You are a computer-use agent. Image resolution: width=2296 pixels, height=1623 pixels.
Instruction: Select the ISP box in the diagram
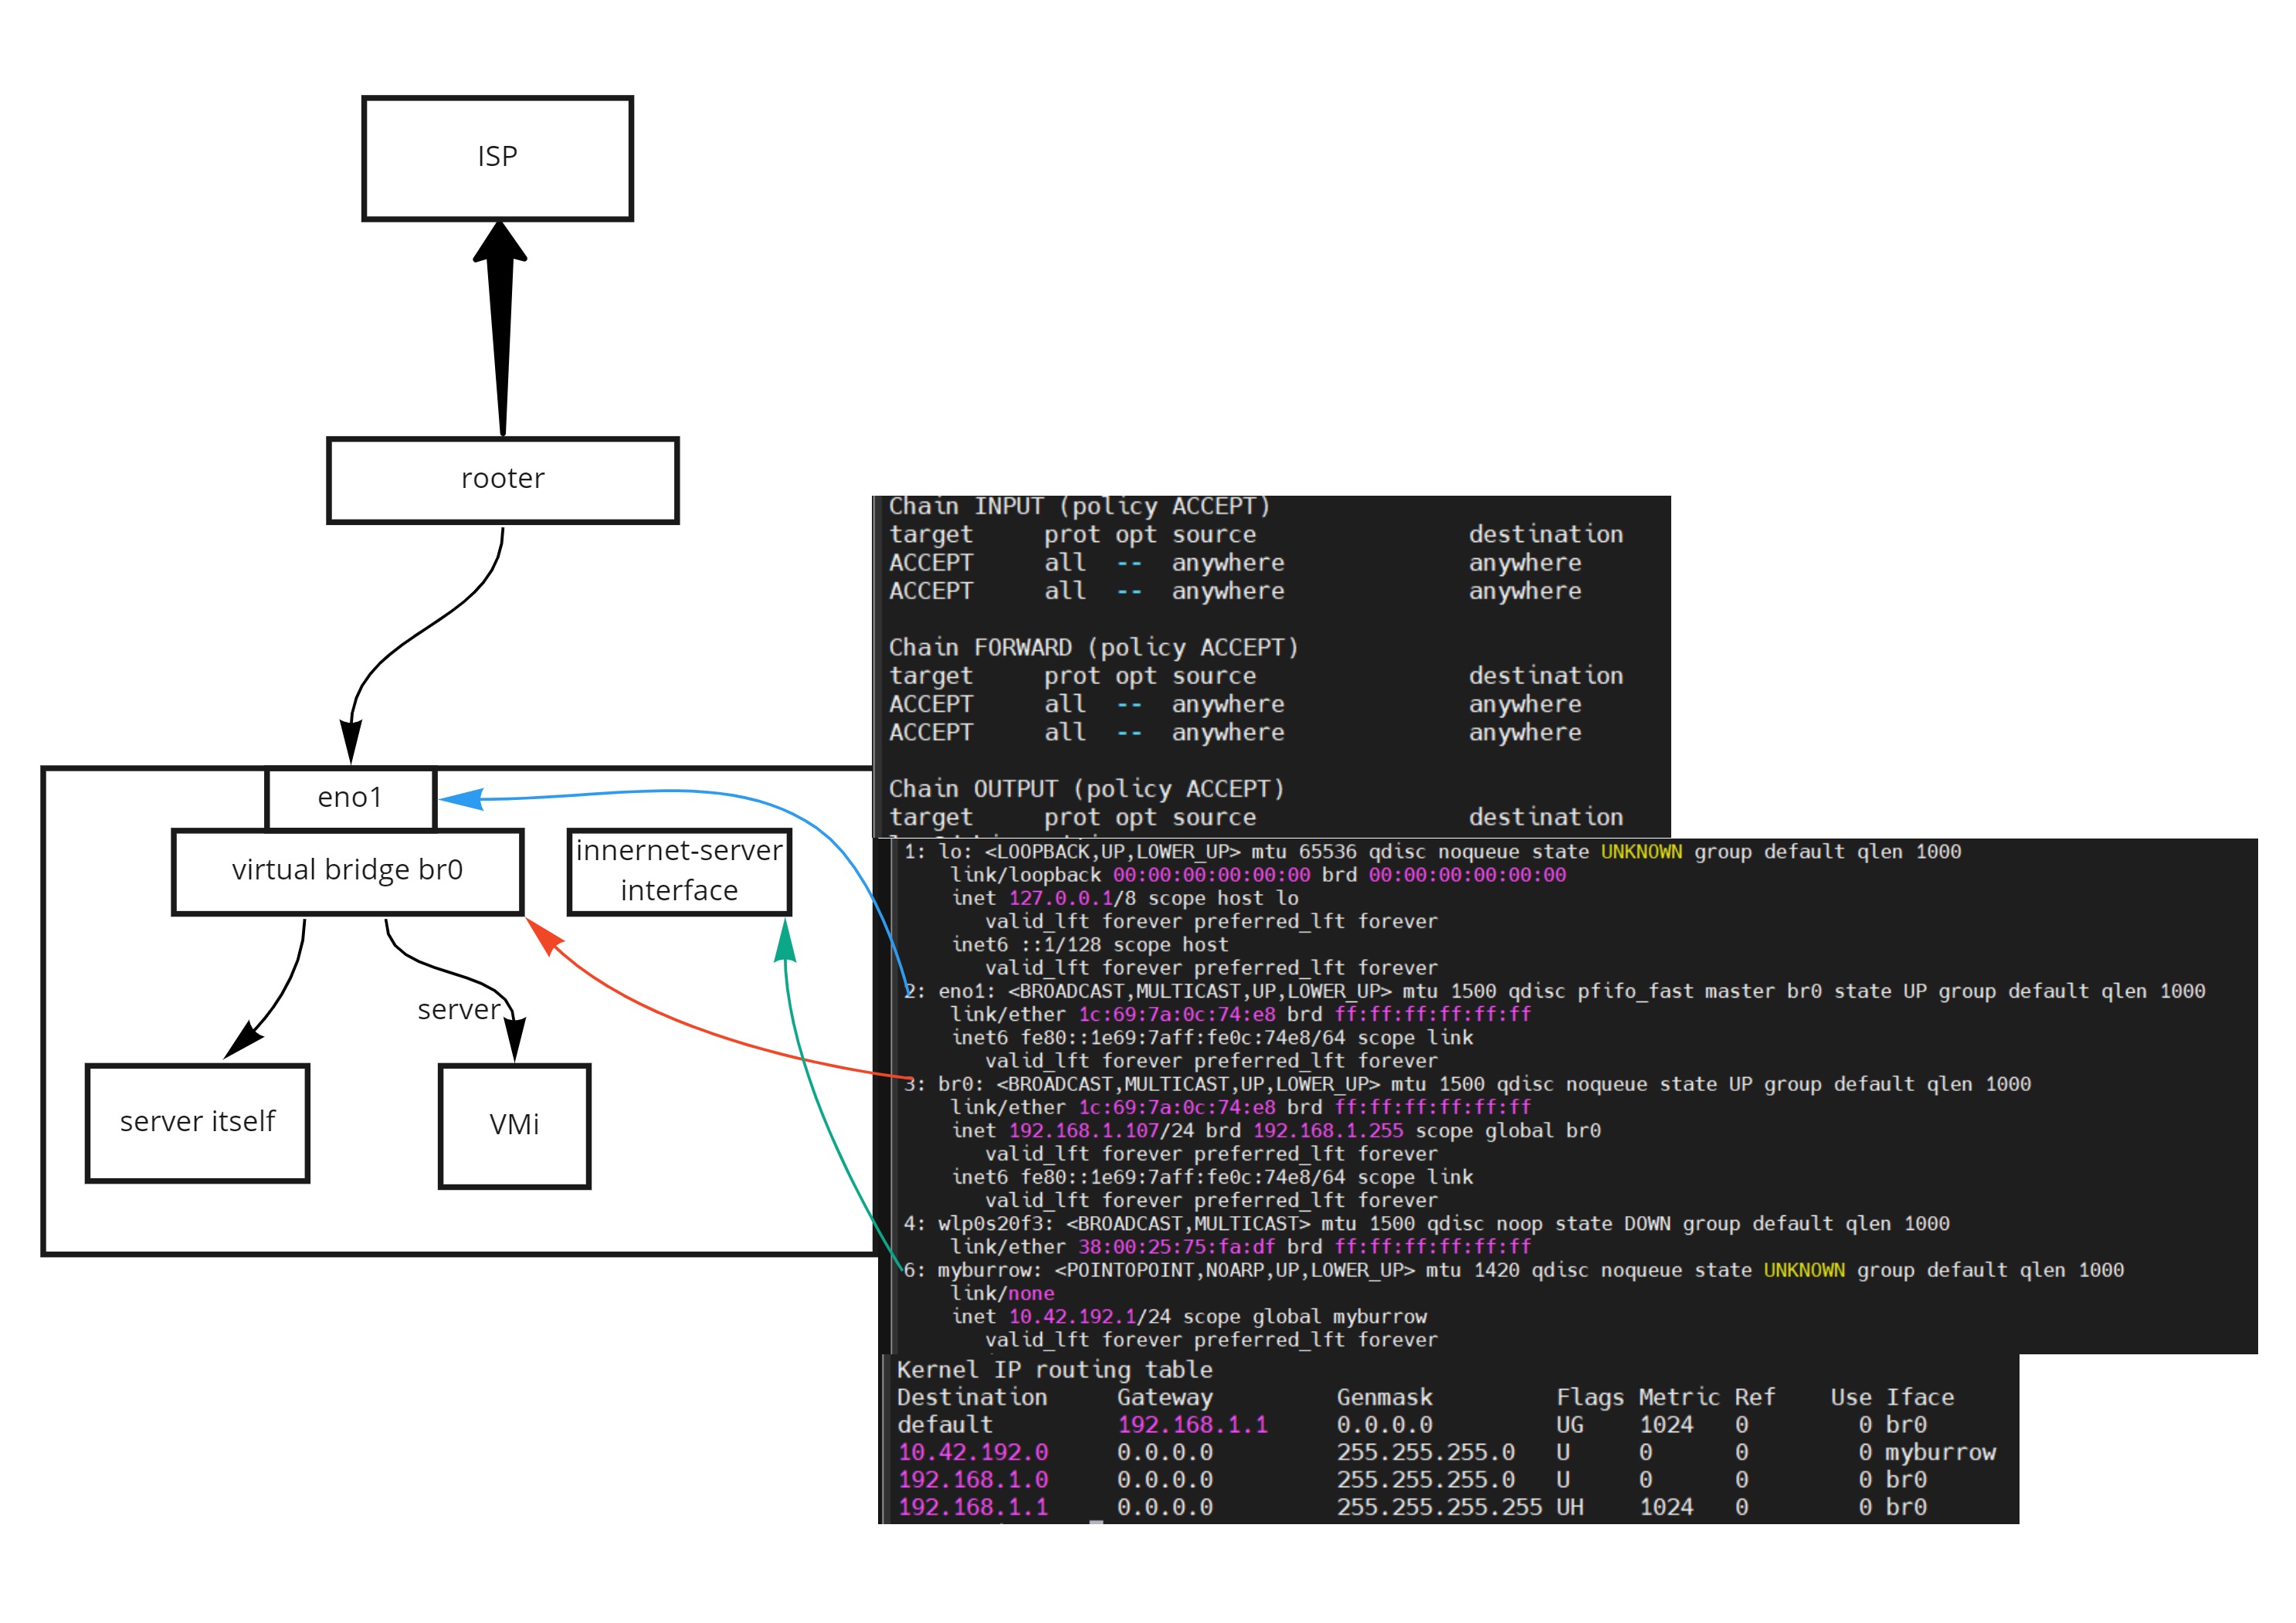tap(497, 157)
